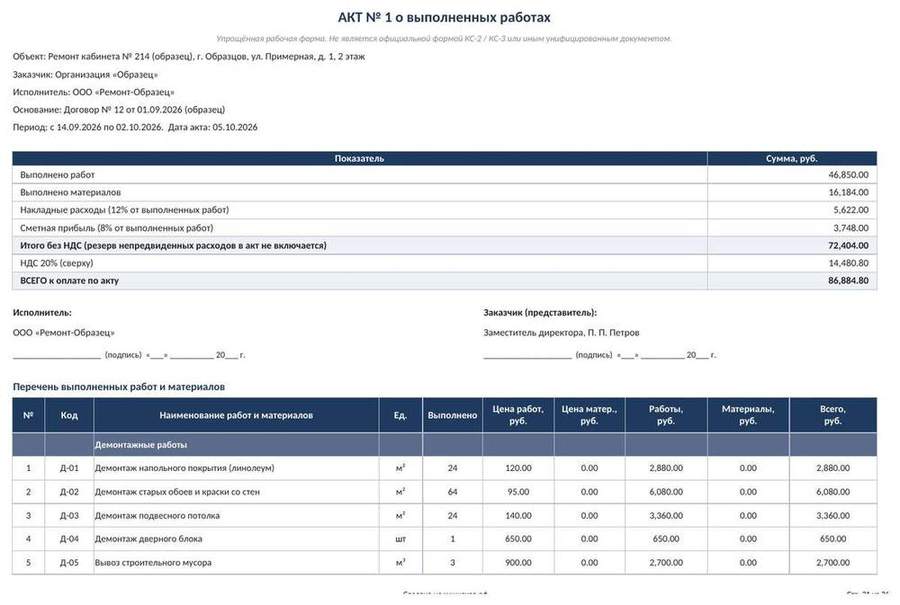Select the value 5,622.00
900x605 pixels.
[851, 210]
